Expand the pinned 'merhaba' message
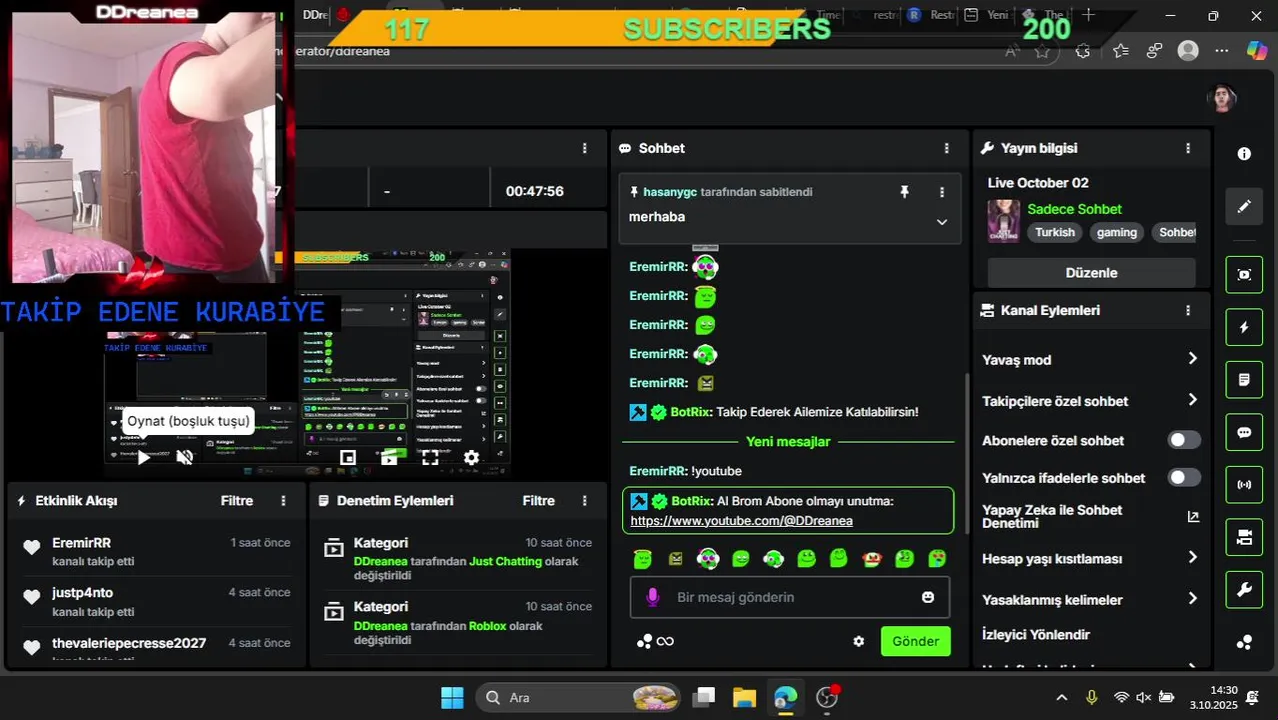The height and width of the screenshot is (720, 1278). (x=941, y=222)
